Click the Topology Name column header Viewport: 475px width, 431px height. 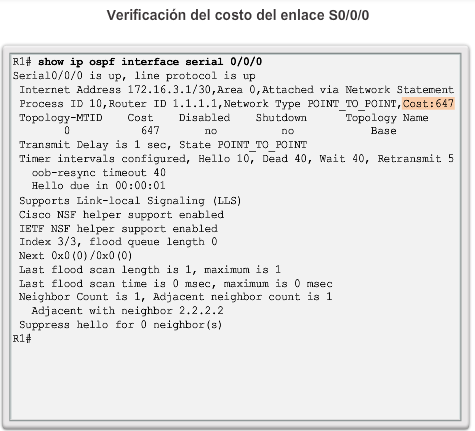387,118
